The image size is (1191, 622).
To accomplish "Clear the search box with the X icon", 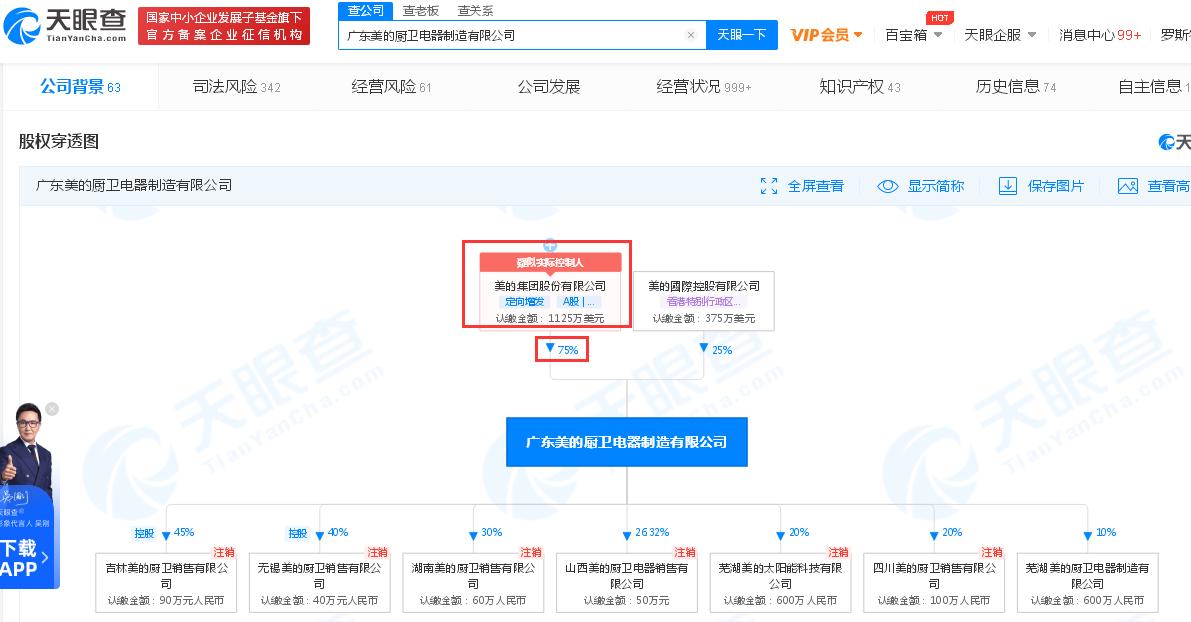I will pos(690,35).
